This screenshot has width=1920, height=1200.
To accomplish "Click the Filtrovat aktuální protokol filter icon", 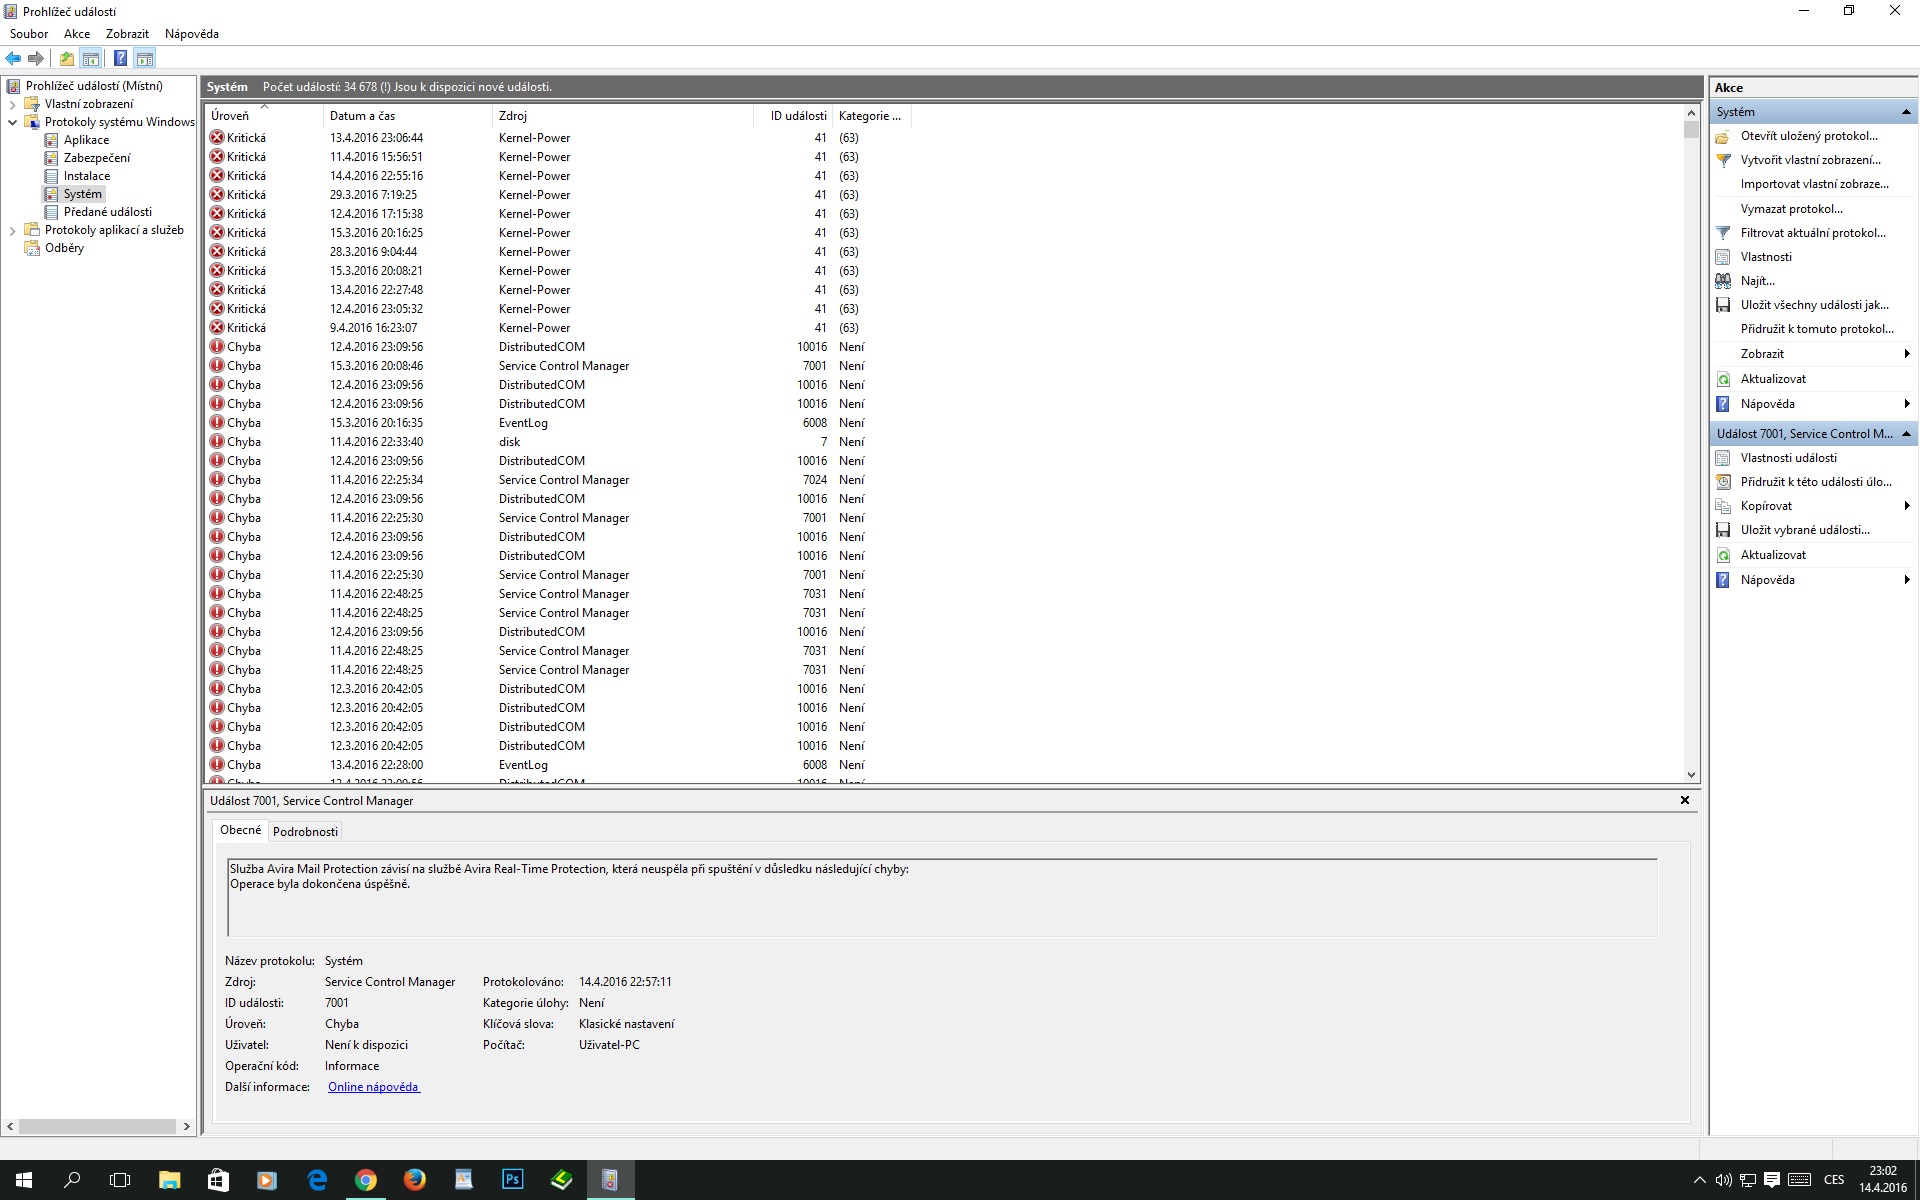I will point(1723,233).
